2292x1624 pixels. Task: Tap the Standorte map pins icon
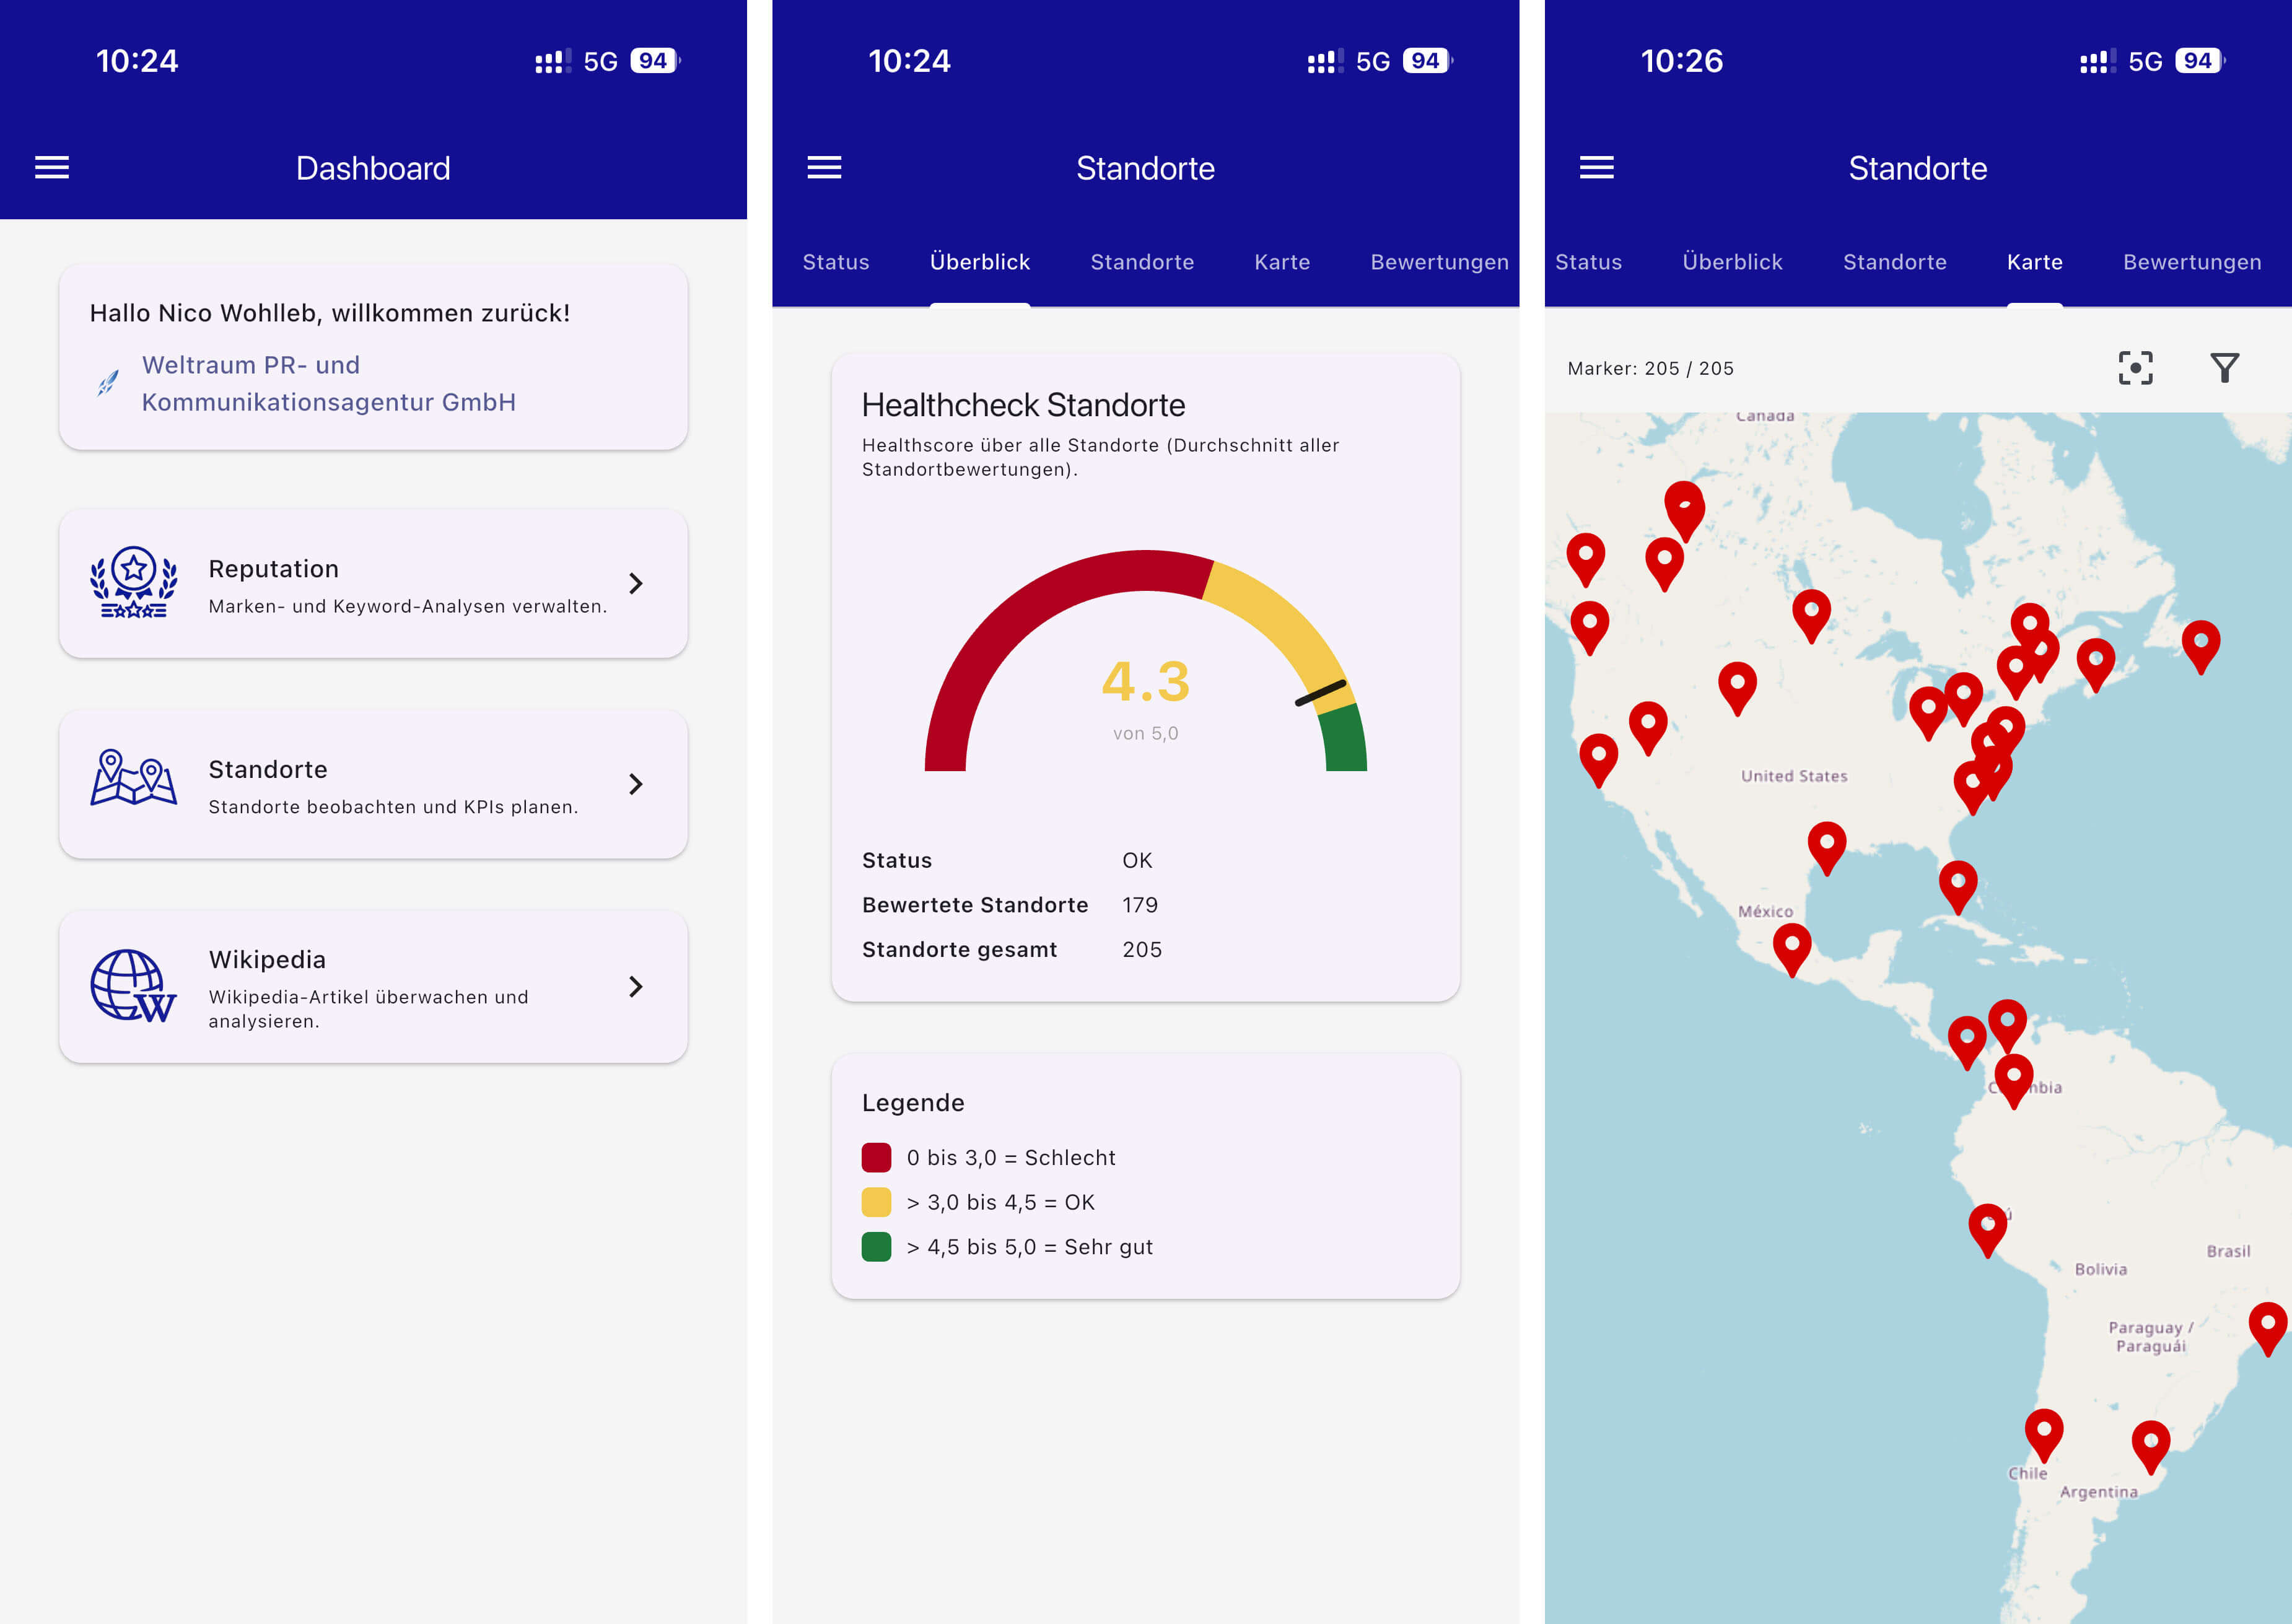[x=134, y=778]
